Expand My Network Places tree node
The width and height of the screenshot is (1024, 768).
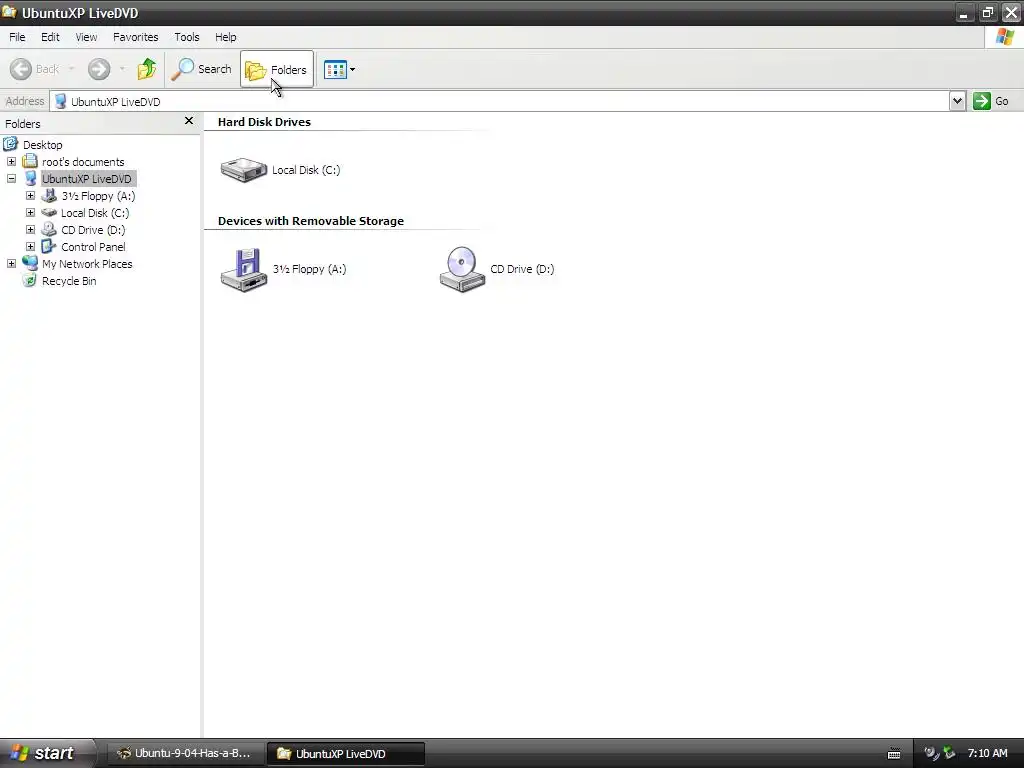(x=11, y=263)
